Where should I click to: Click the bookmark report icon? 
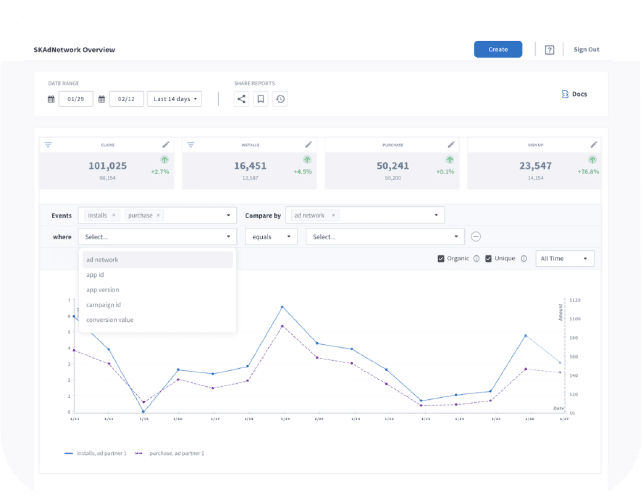coord(260,99)
